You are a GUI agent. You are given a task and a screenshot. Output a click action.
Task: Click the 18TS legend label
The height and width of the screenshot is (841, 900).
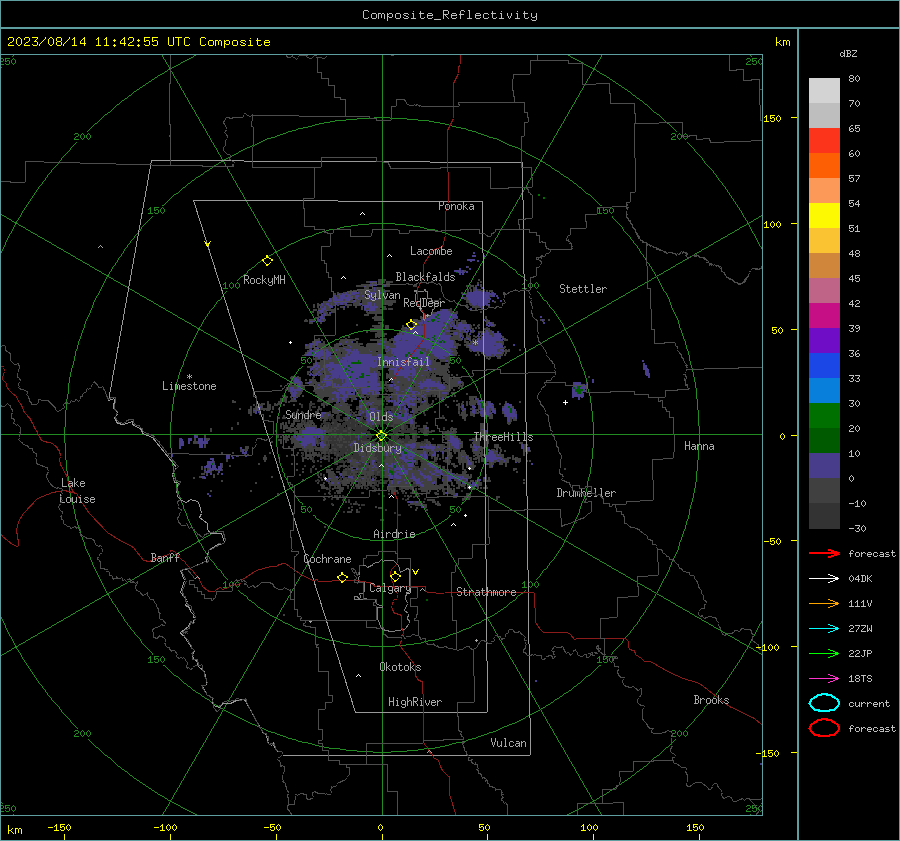(860, 679)
